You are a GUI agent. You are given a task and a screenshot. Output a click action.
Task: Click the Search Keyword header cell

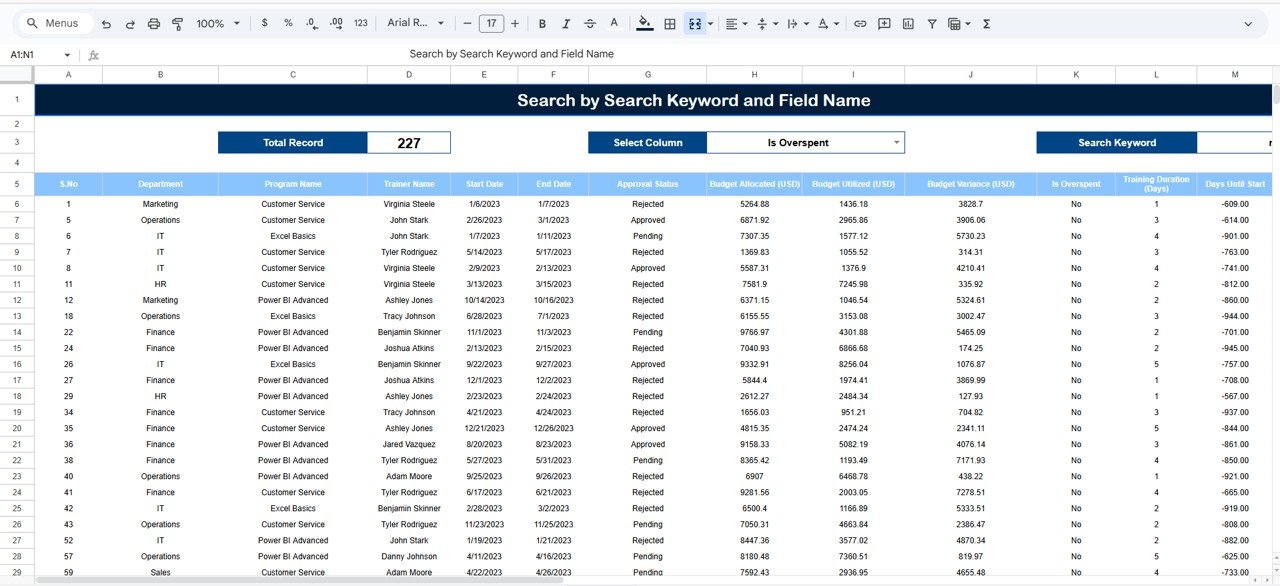[x=1116, y=142]
